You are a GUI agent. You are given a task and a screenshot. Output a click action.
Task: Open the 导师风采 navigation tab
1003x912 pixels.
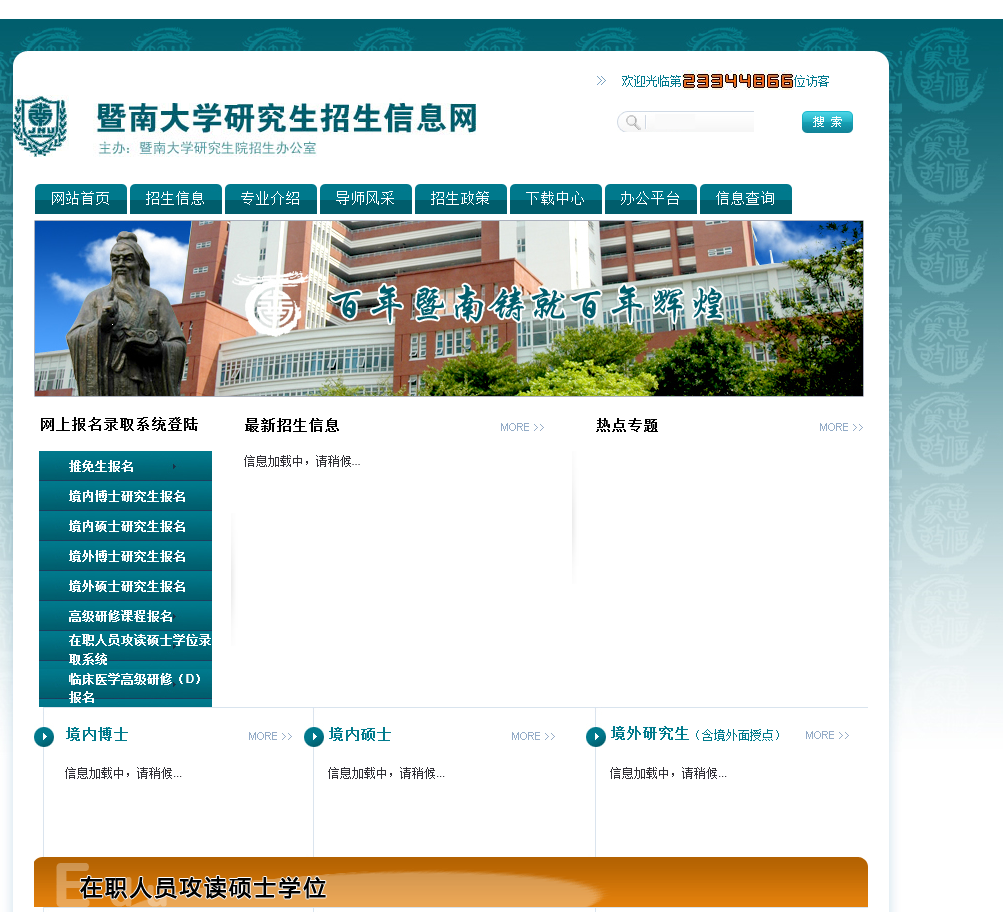(x=365, y=199)
